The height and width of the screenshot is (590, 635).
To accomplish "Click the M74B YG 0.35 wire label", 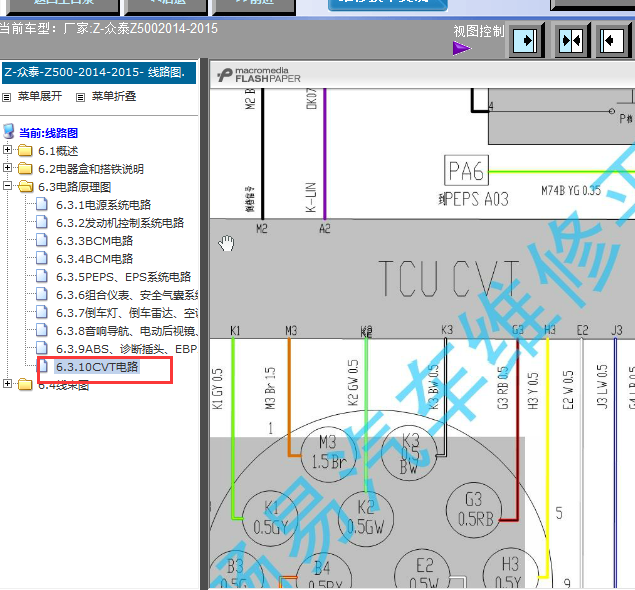I will (571, 190).
